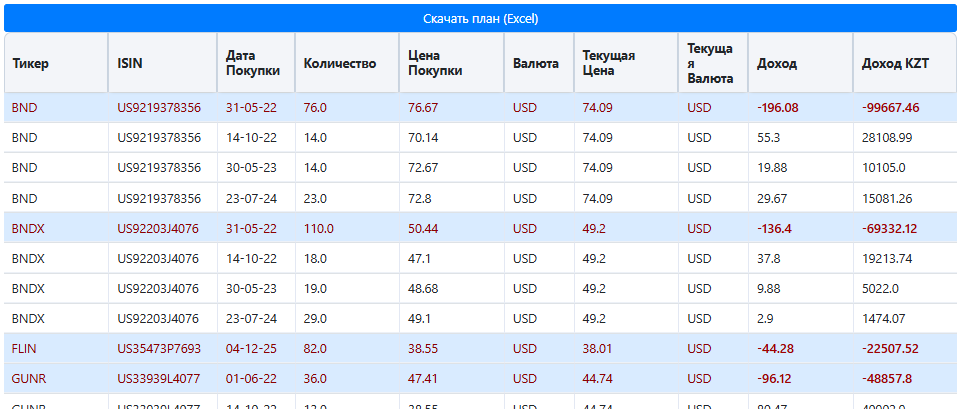Image resolution: width=961 pixels, height=409 pixels.
Task: Click the Доход column header
Action: 777,64
